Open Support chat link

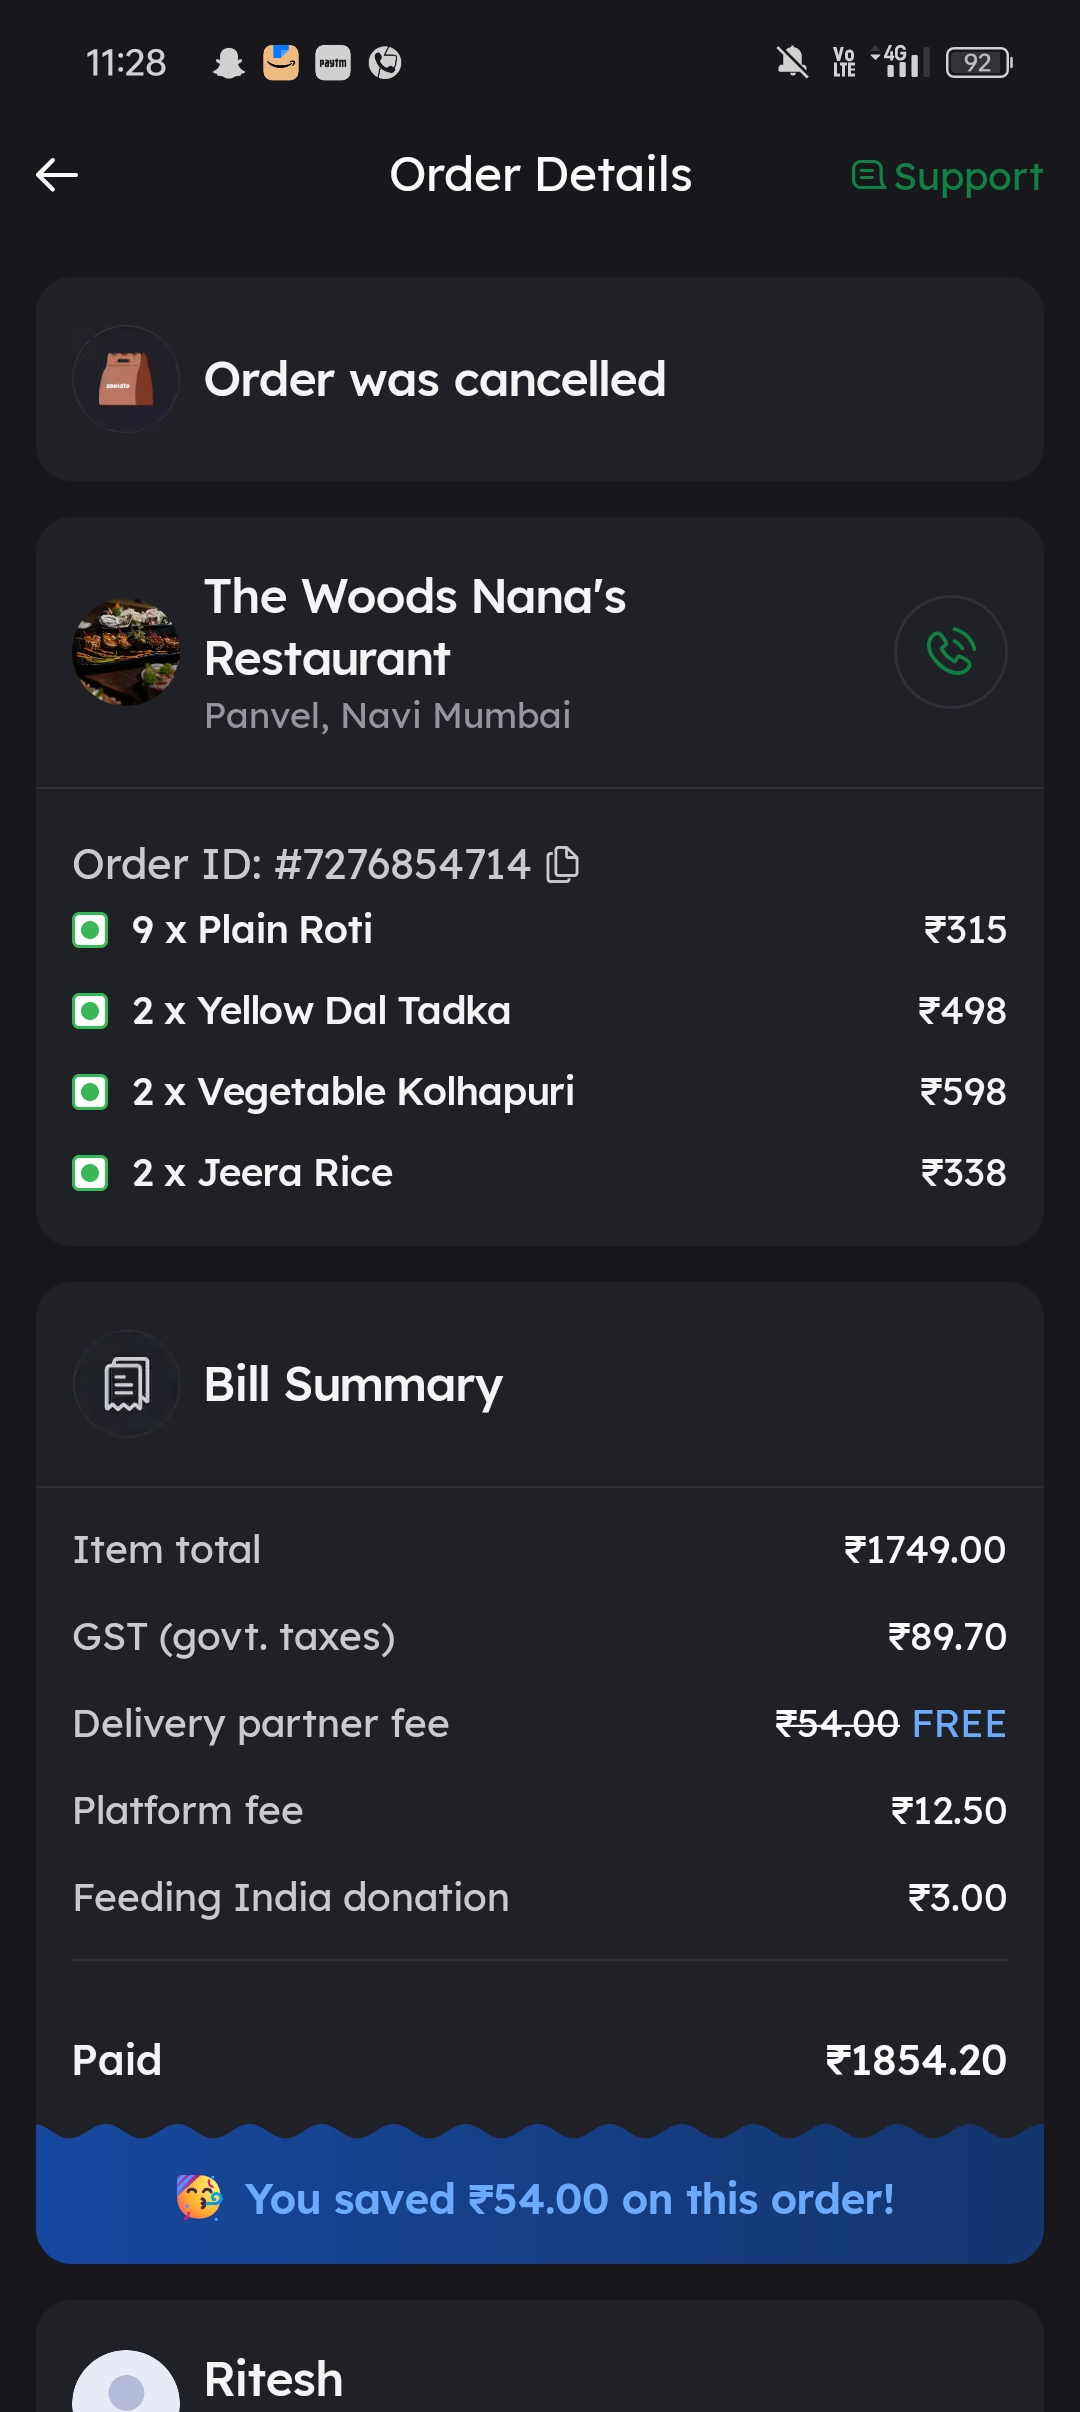tap(947, 177)
